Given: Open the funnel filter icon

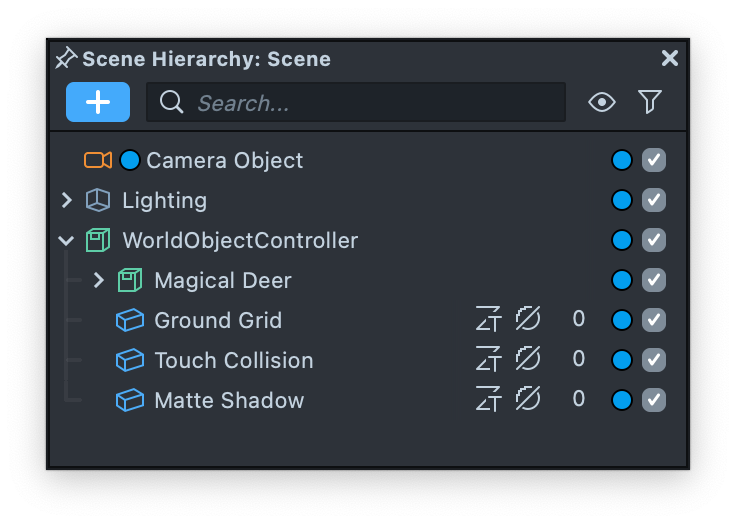Looking at the screenshot, I should pos(650,102).
